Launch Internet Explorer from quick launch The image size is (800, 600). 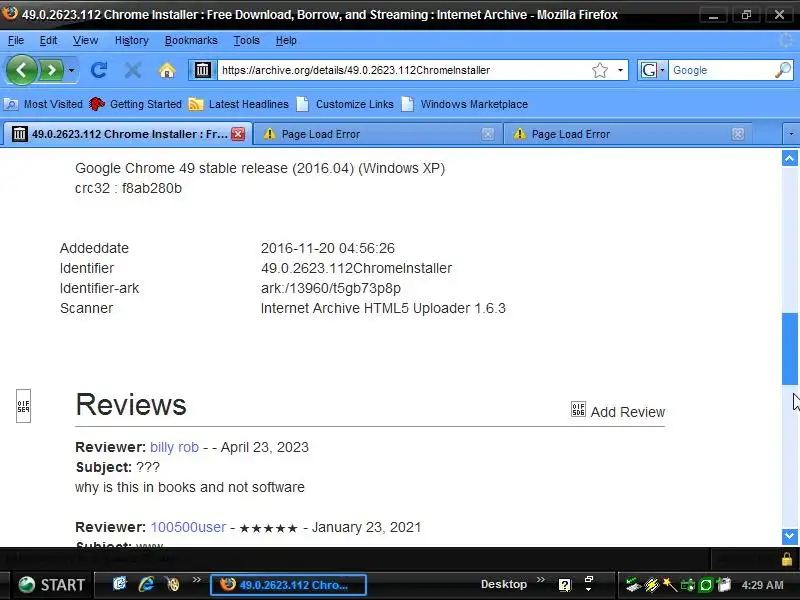[x=146, y=583]
